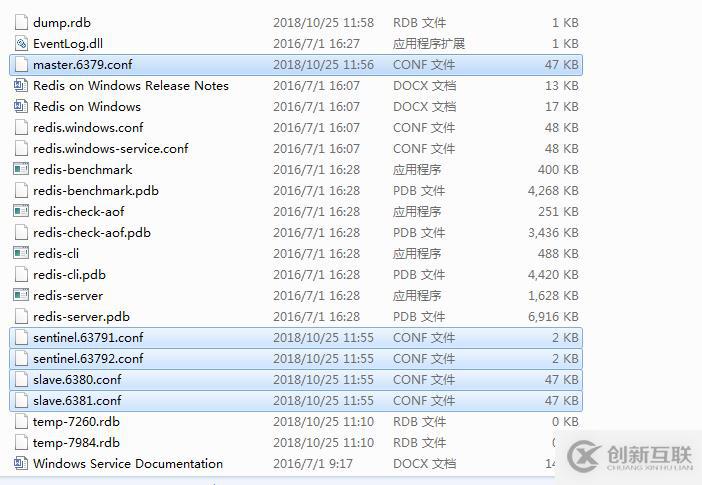Click the 17 KB size value

pyautogui.click(x=561, y=107)
